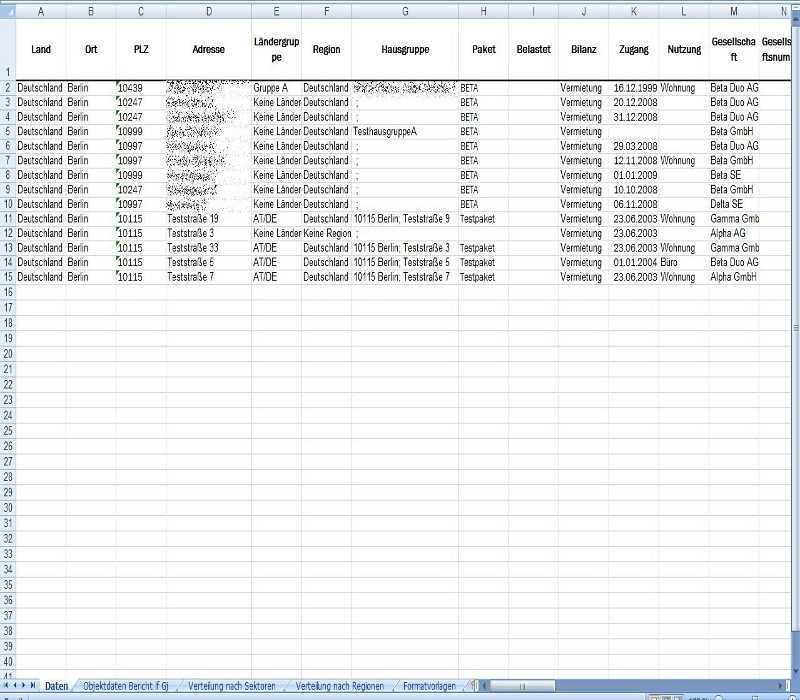This screenshot has height=700, width=800.
Task: Select date cell '29.03.2008'
Action: [634, 146]
